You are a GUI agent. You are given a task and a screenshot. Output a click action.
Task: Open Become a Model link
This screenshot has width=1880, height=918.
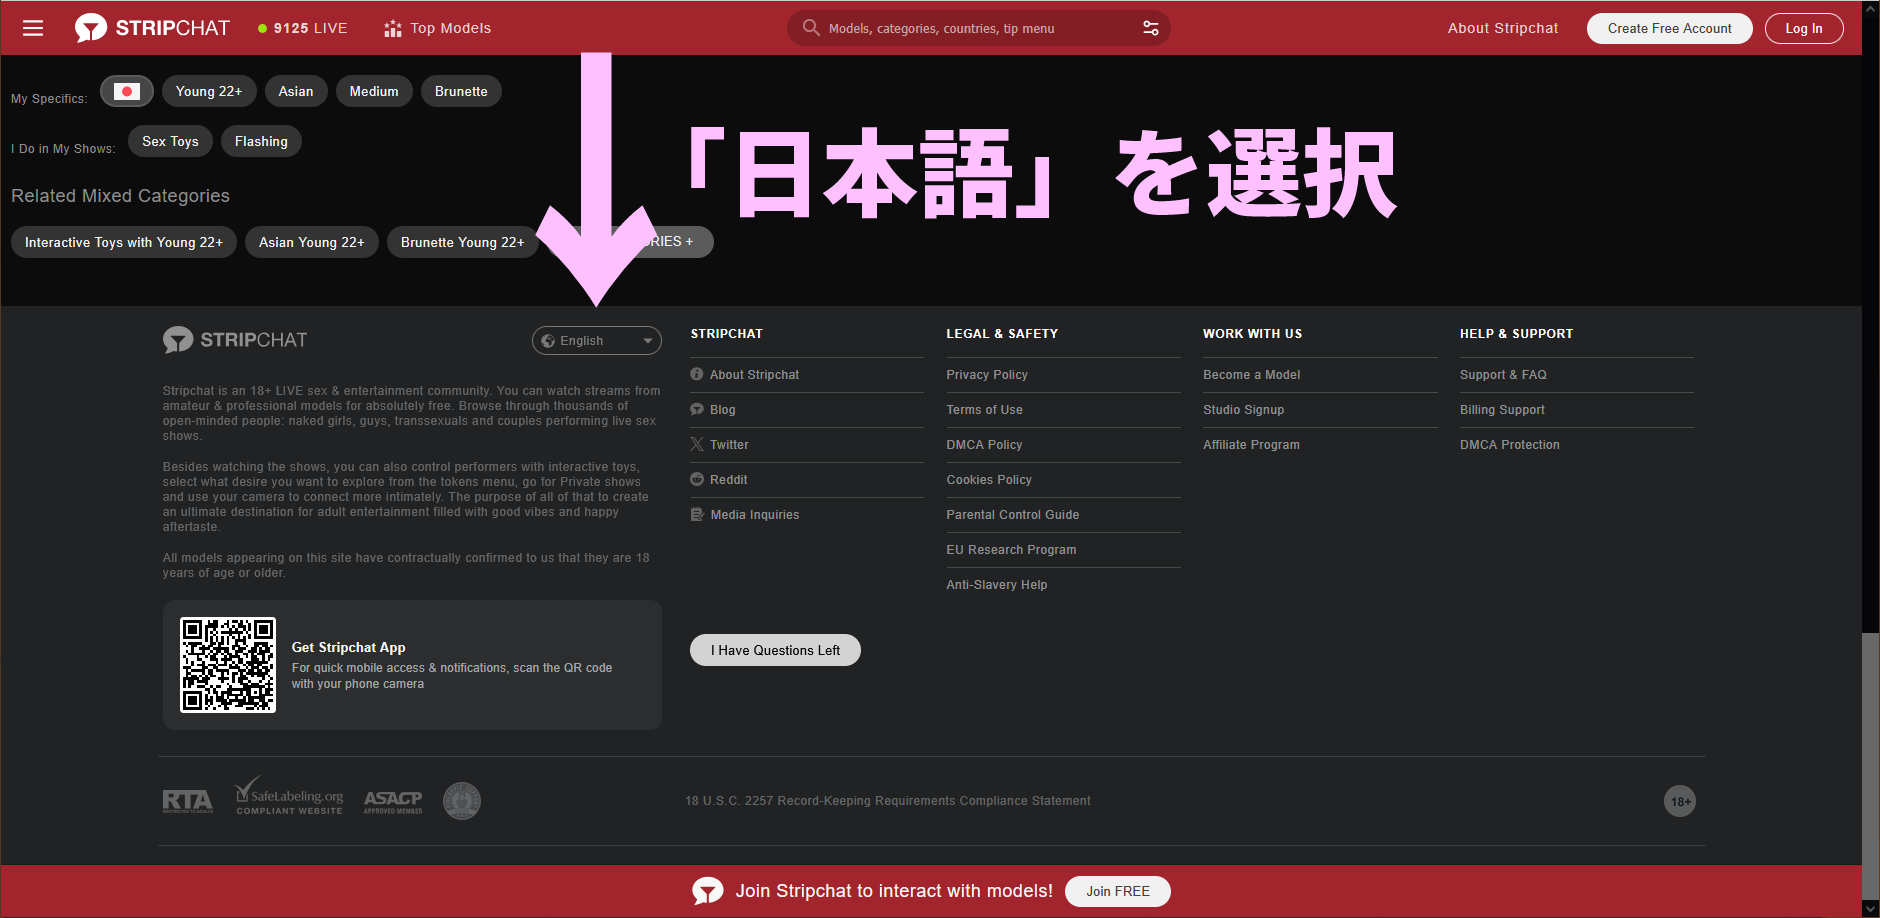point(1251,374)
